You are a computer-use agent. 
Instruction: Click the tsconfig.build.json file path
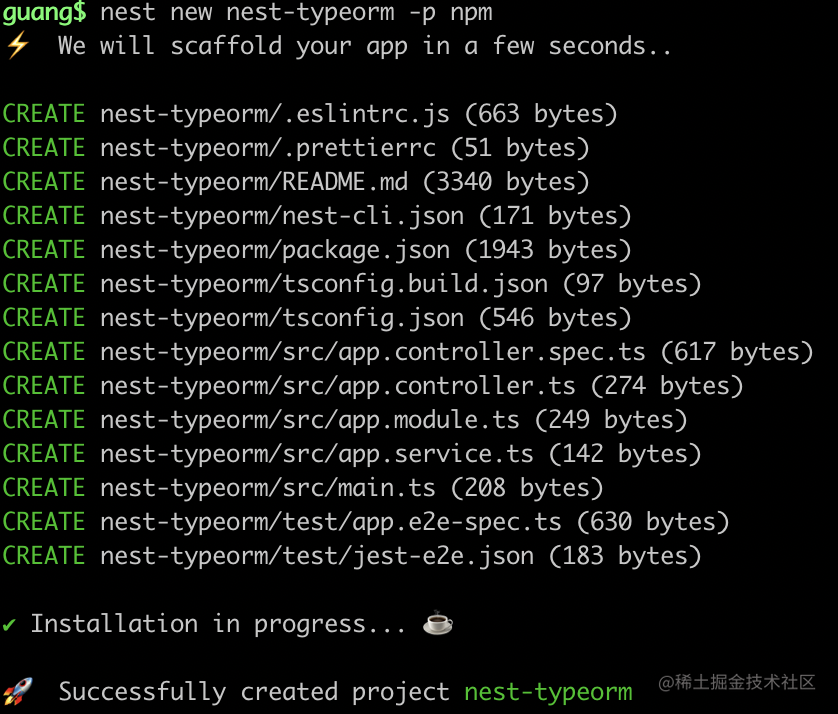[x=324, y=284]
